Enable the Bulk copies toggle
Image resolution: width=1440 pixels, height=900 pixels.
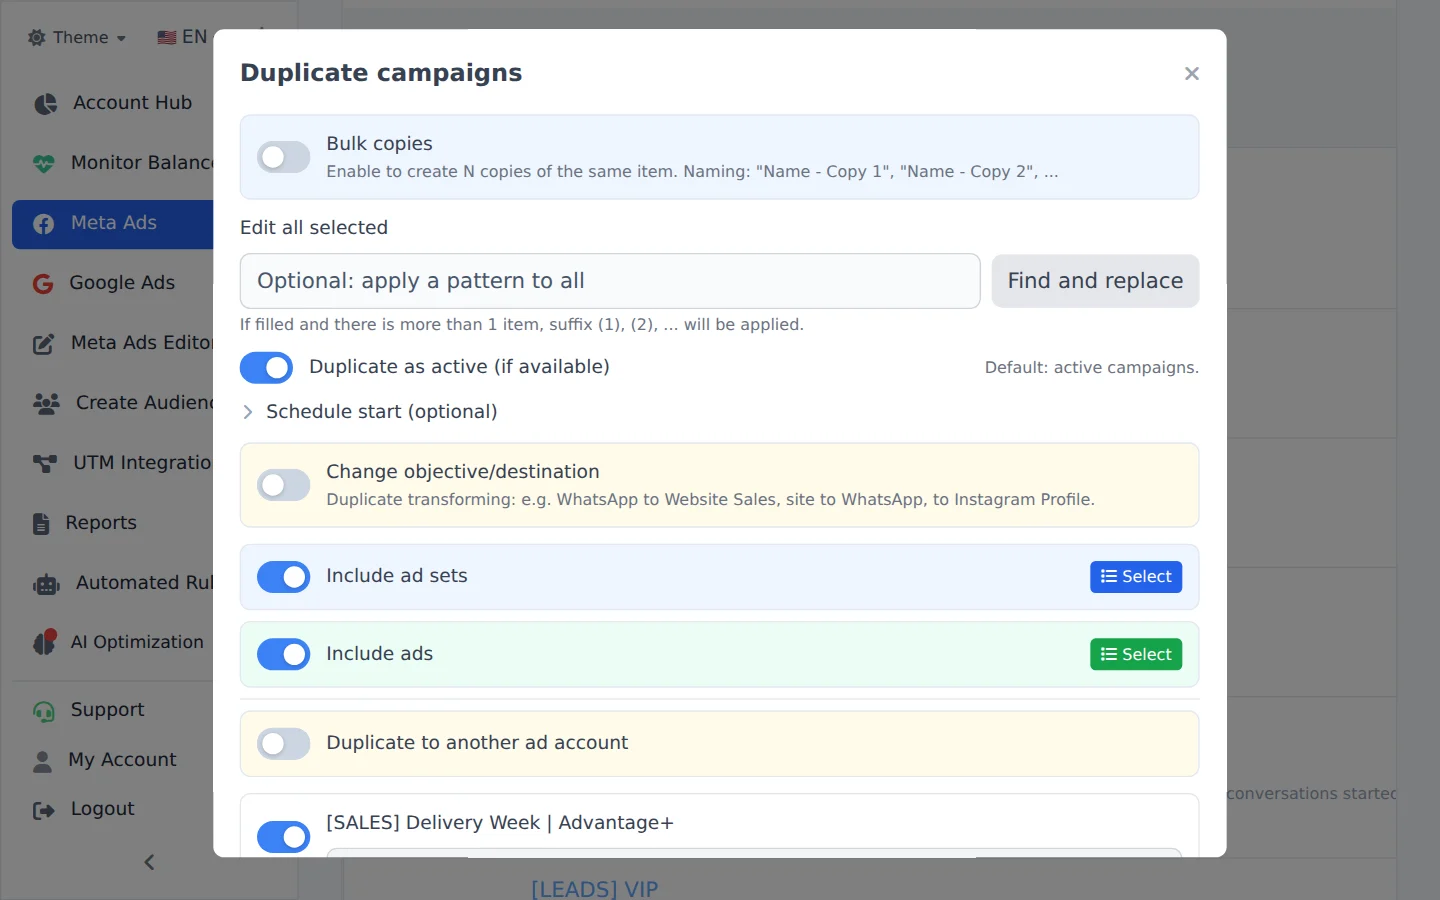[x=283, y=157]
